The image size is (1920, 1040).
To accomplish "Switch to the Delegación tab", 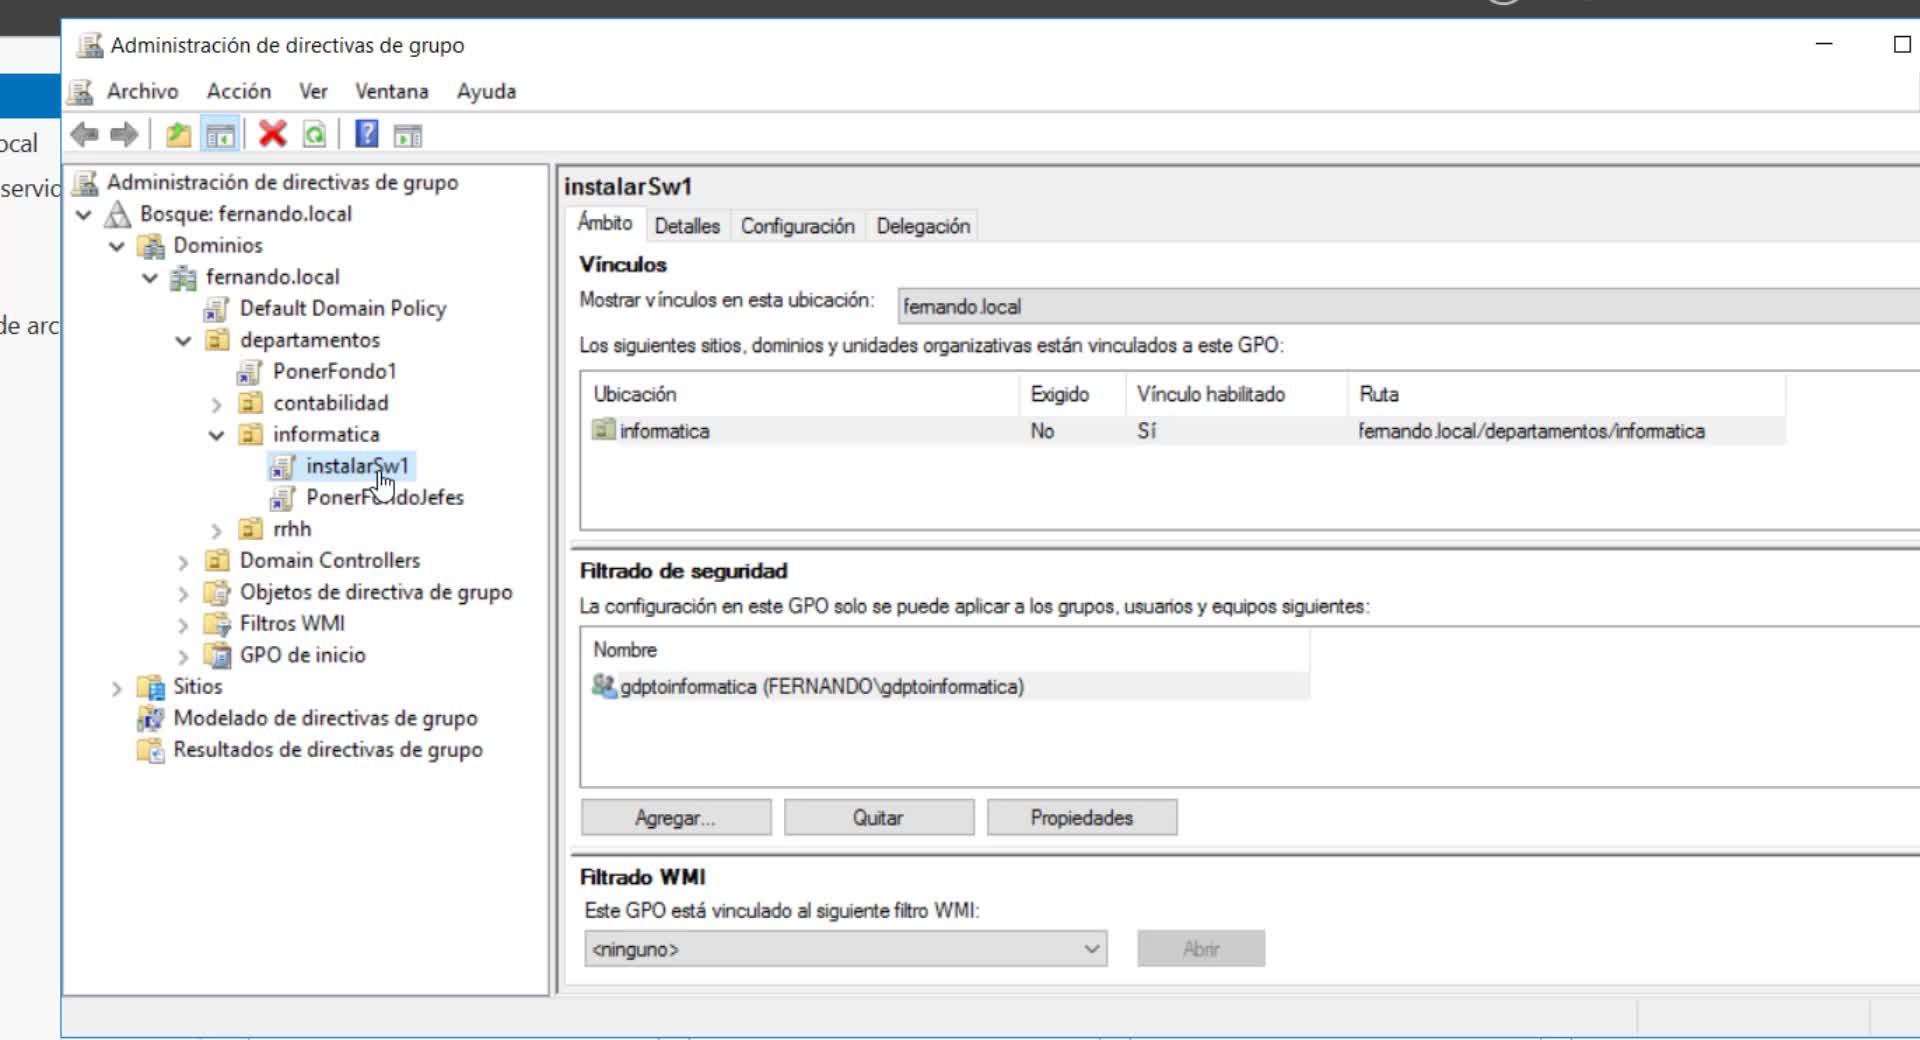I will (x=923, y=226).
